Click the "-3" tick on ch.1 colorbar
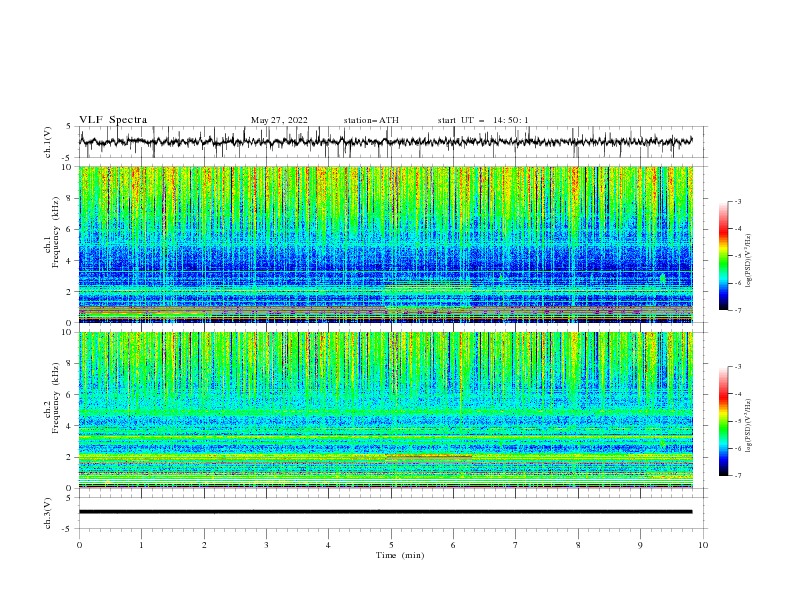Viewport: 792px width, 612px height. point(737,201)
